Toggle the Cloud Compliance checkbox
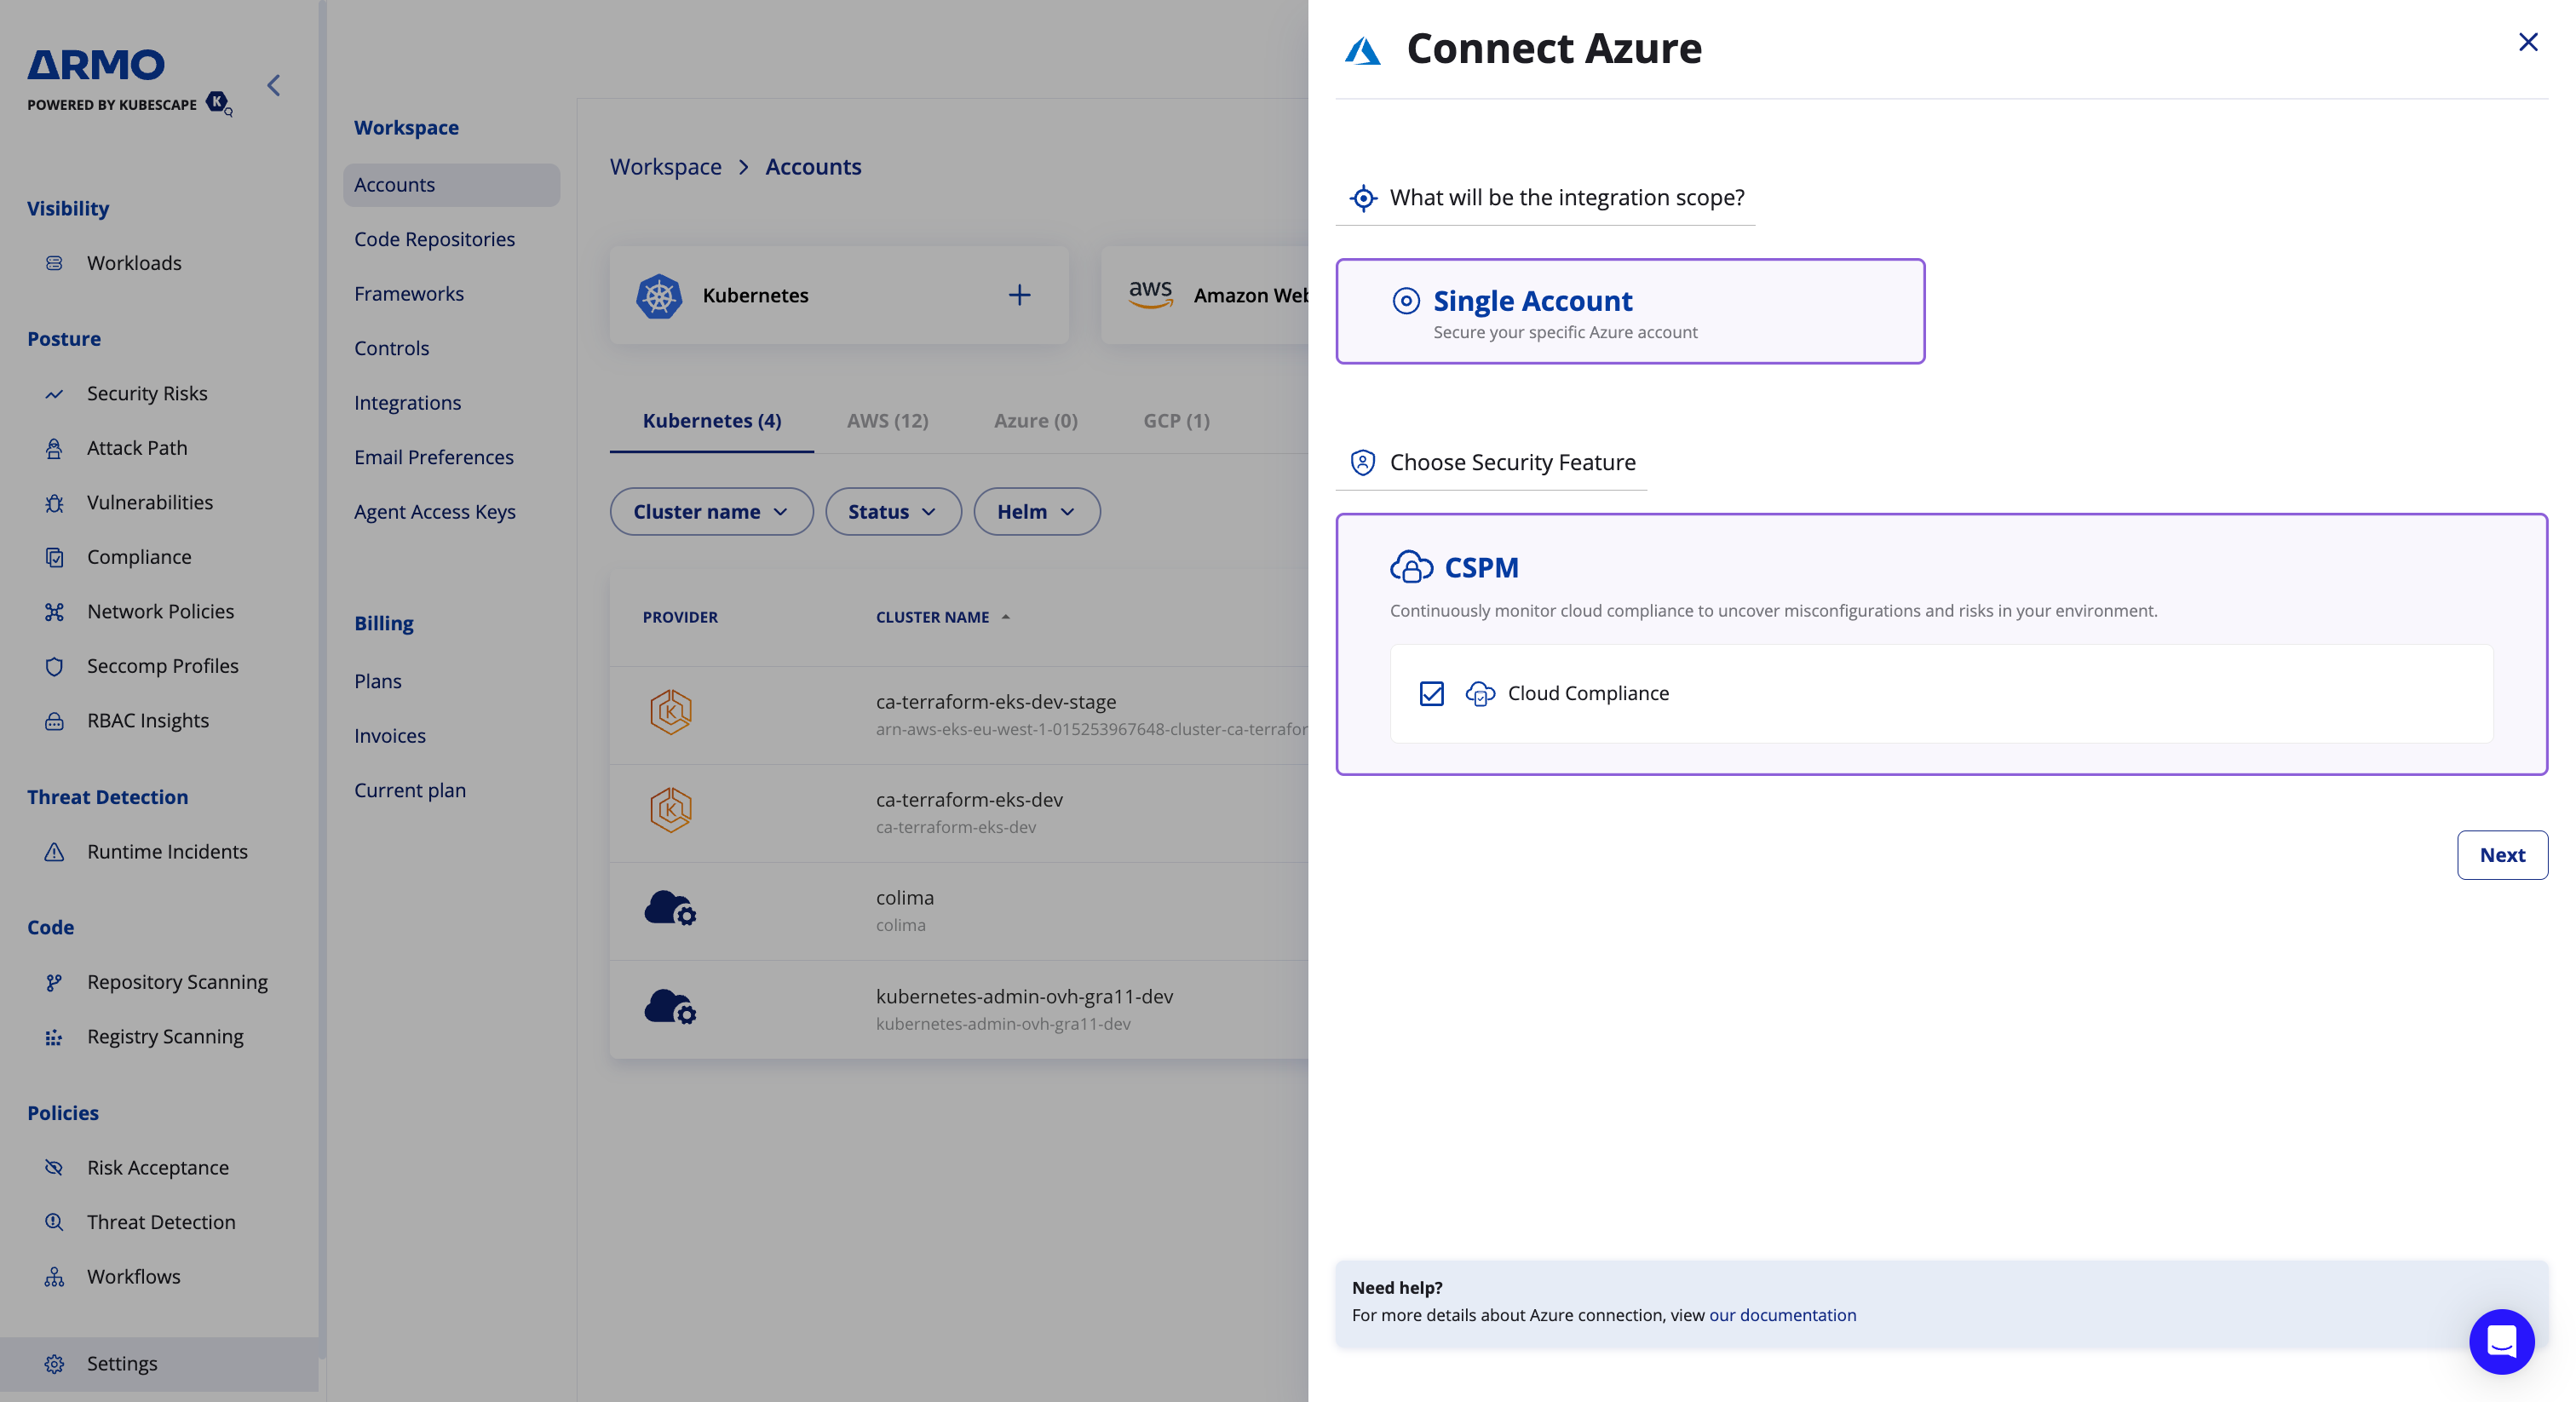2576x1402 pixels. (1431, 694)
